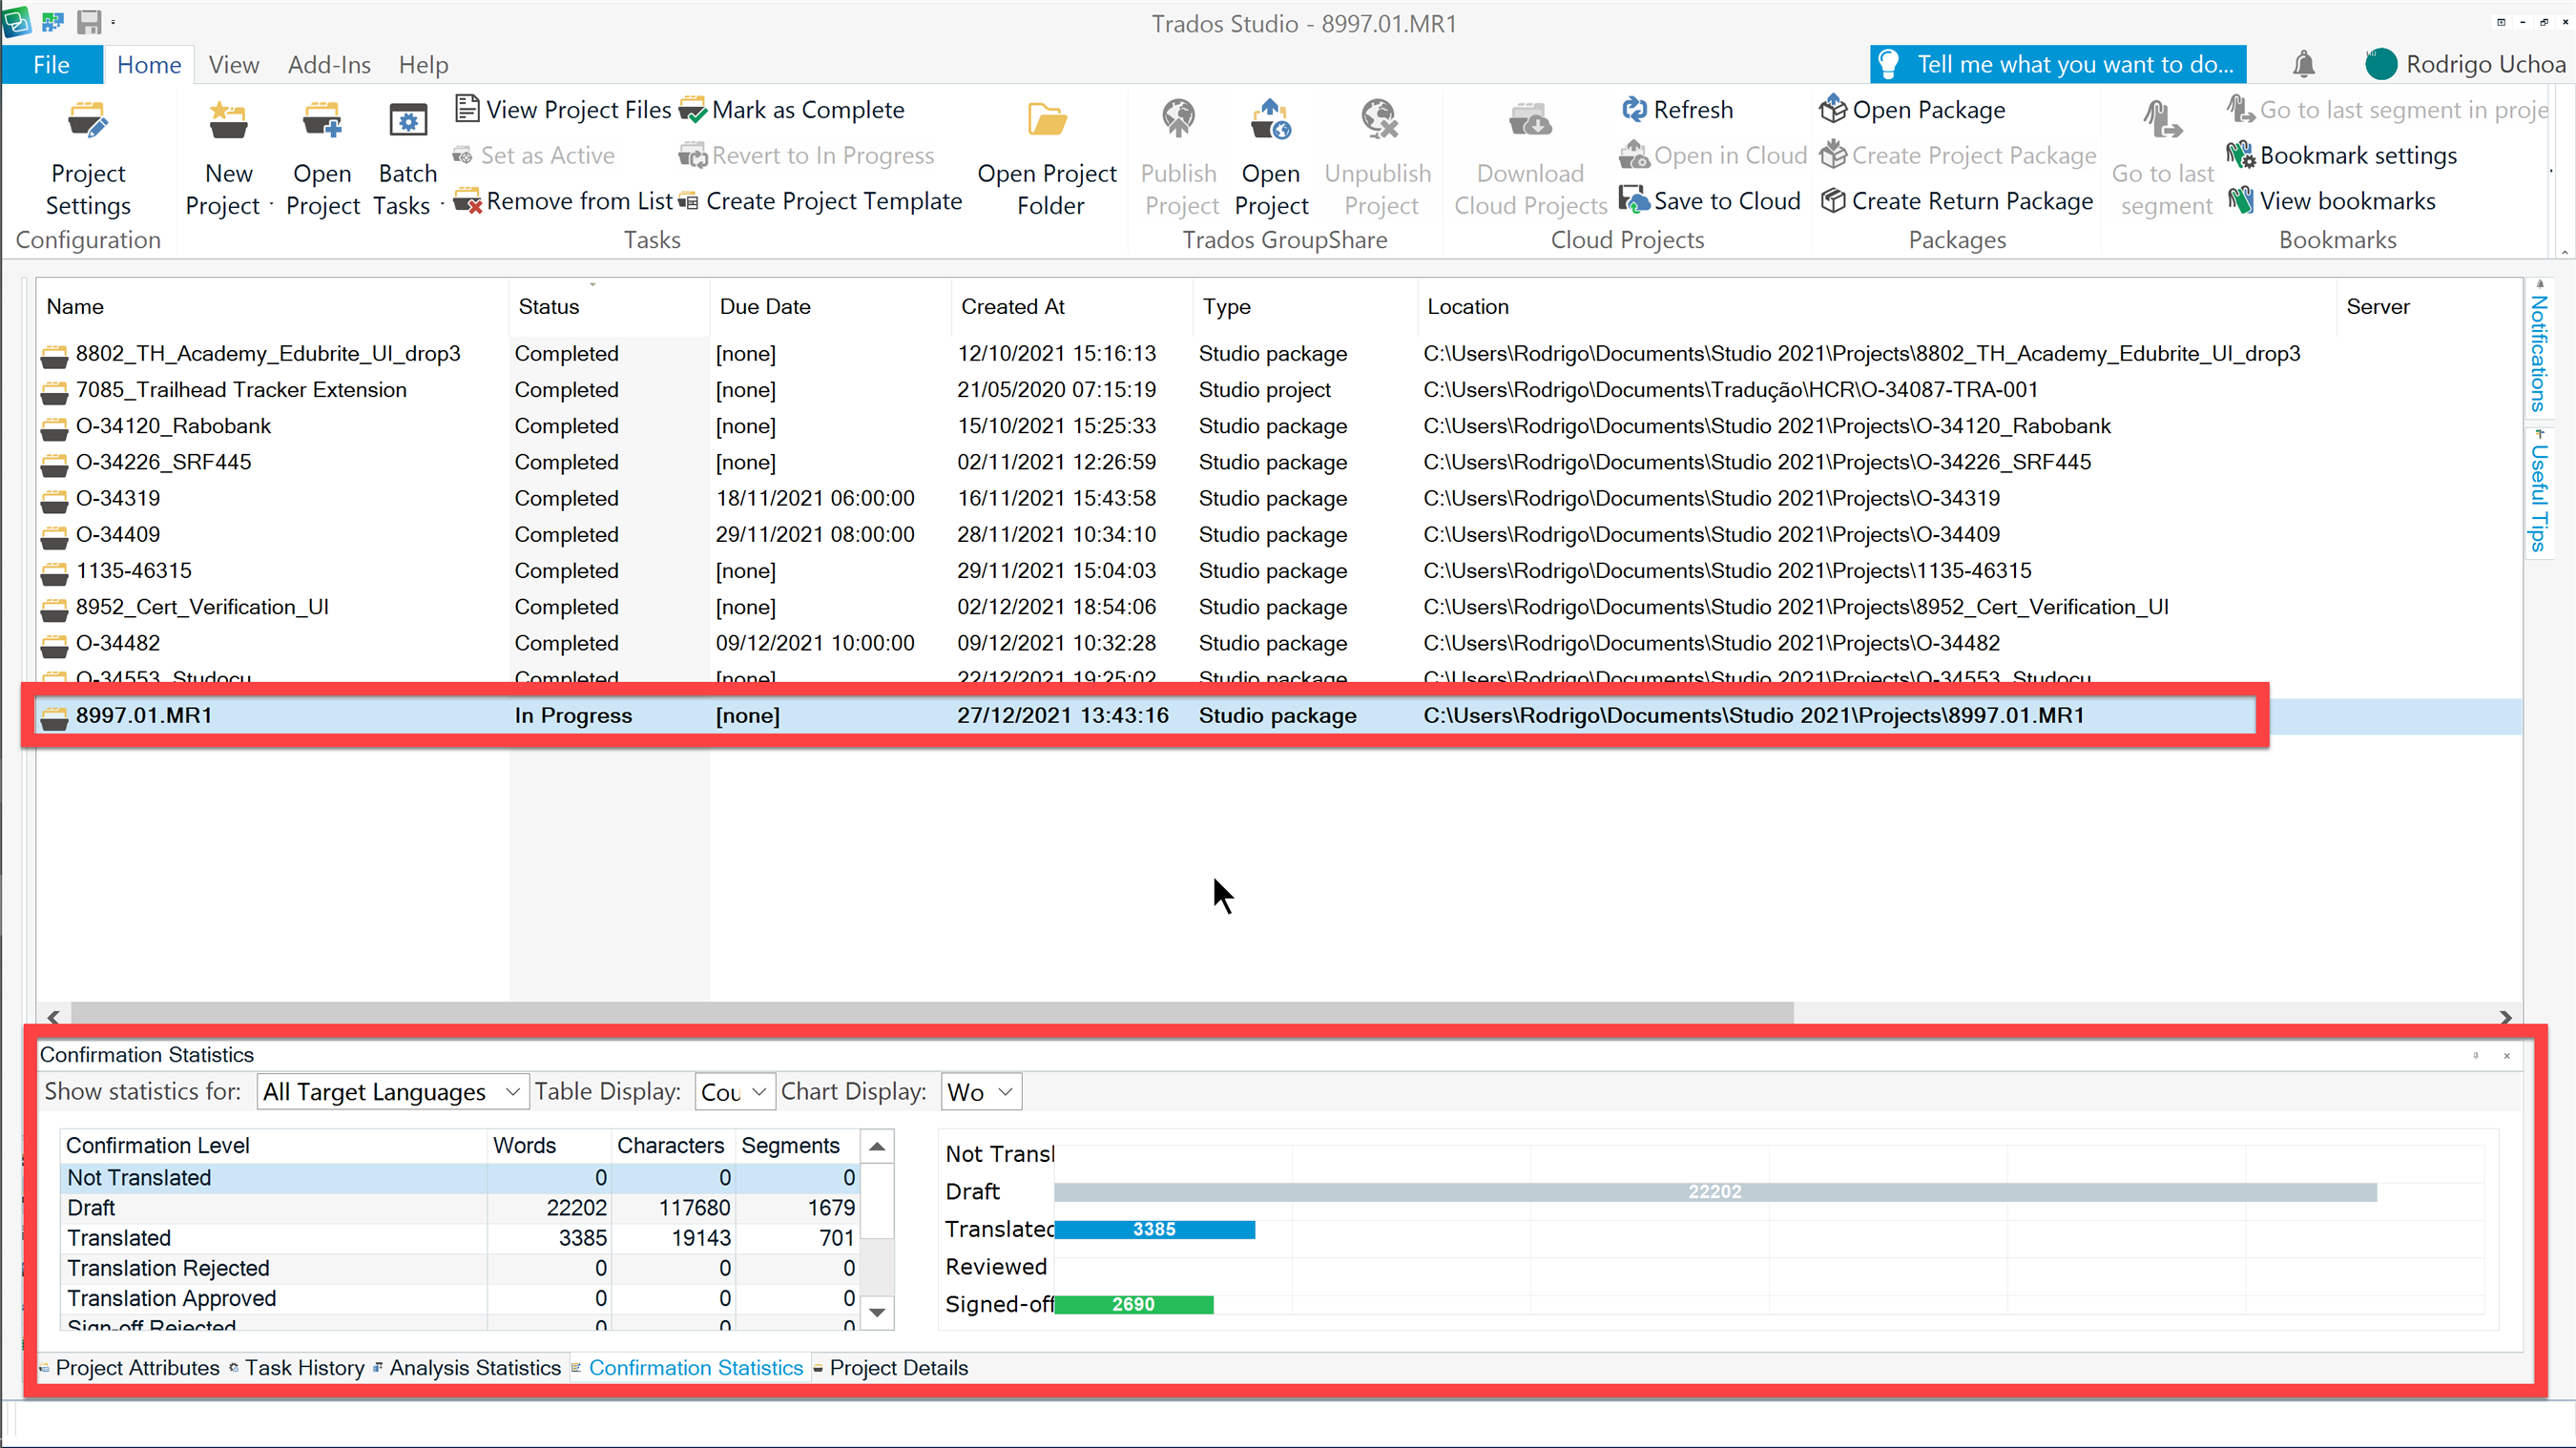Open the Help ribbon tab

pyautogui.click(x=423, y=64)
